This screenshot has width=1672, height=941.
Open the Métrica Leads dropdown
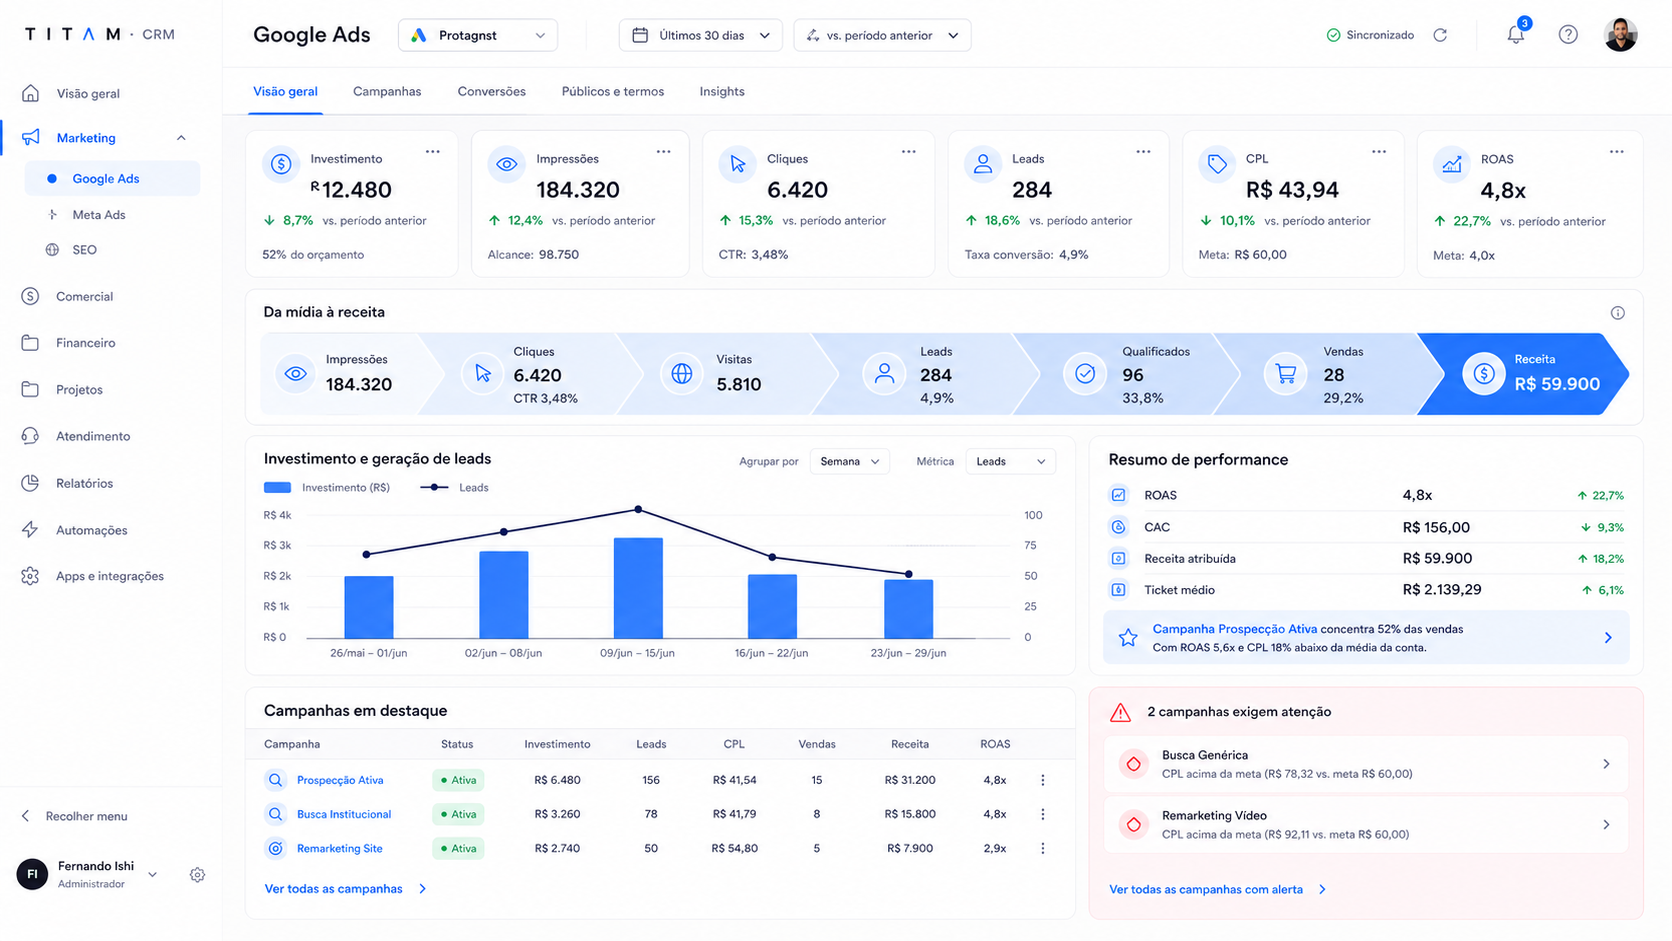[1010, 461]
